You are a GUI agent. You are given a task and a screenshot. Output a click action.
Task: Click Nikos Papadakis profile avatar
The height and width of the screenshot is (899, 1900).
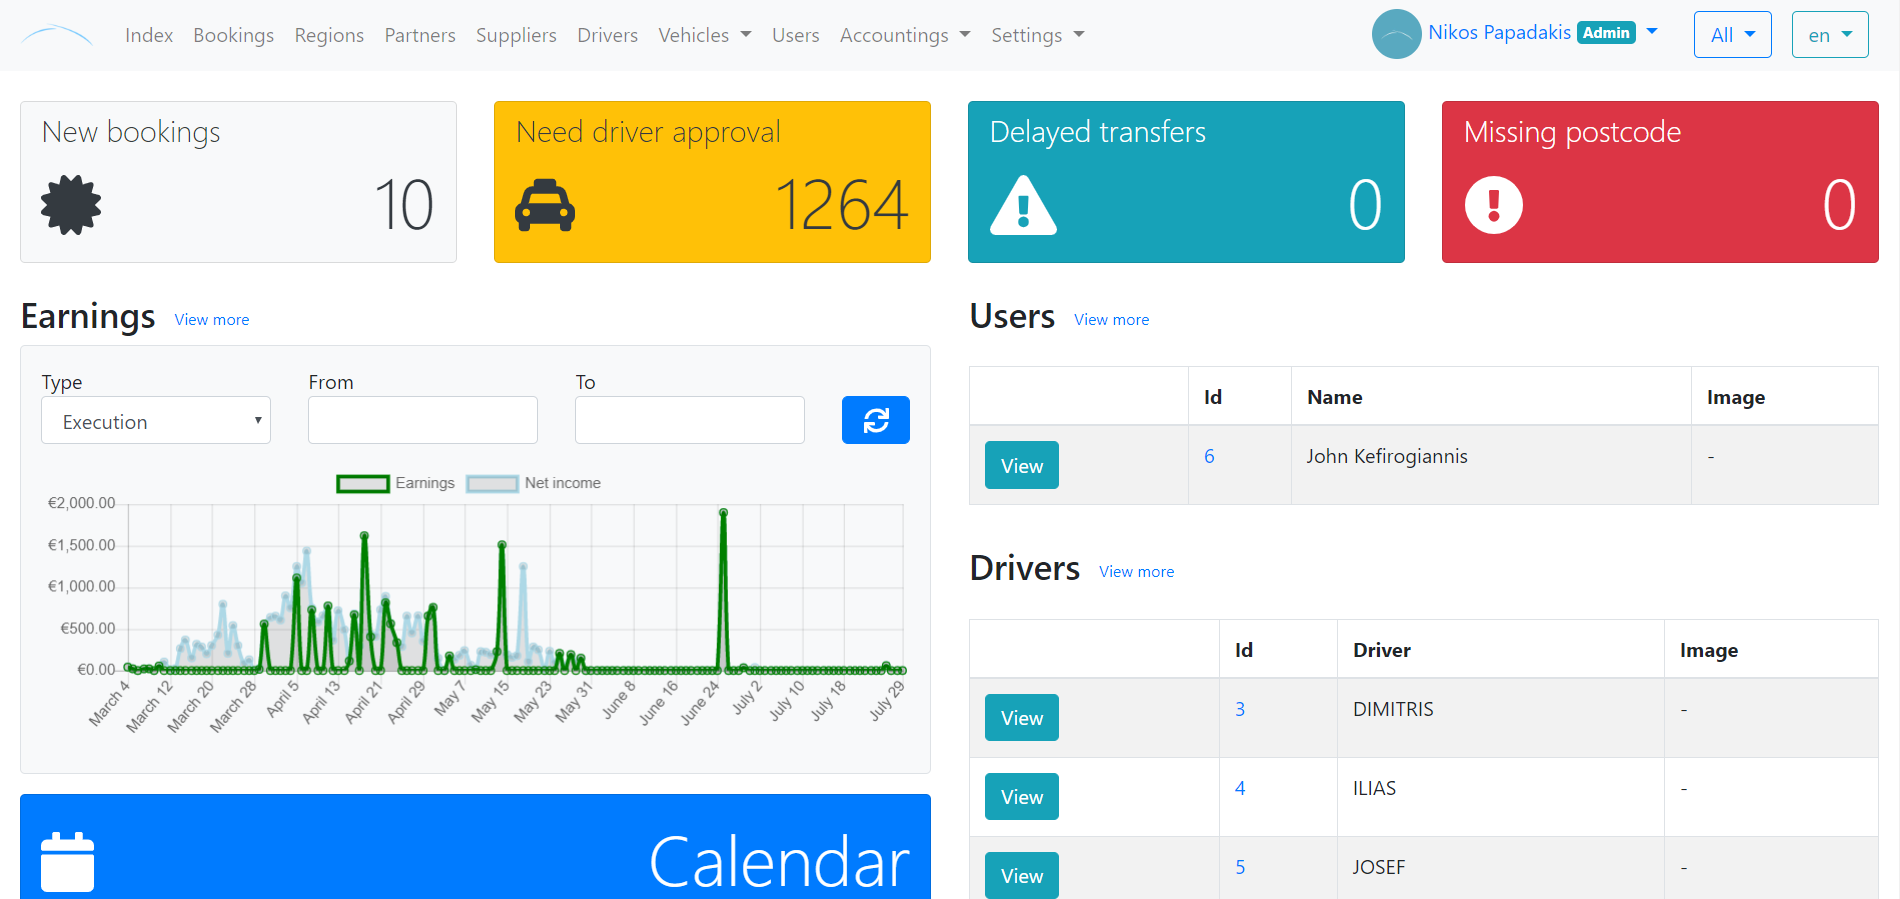click(x=1396, y=34)
